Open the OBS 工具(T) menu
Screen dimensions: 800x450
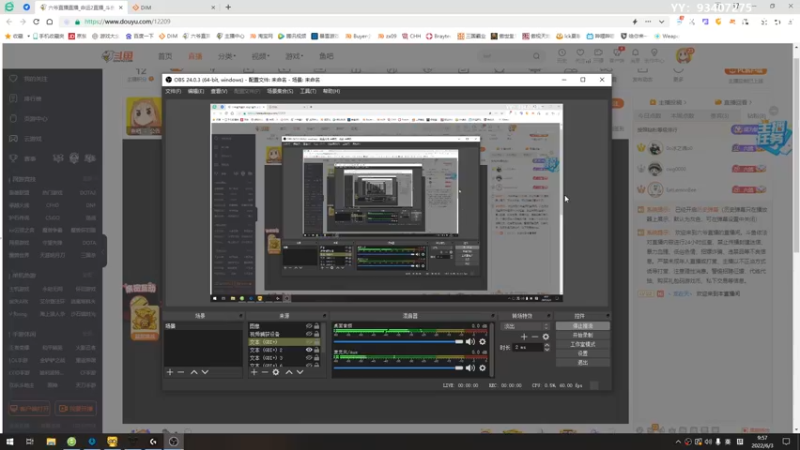[308, 91]
